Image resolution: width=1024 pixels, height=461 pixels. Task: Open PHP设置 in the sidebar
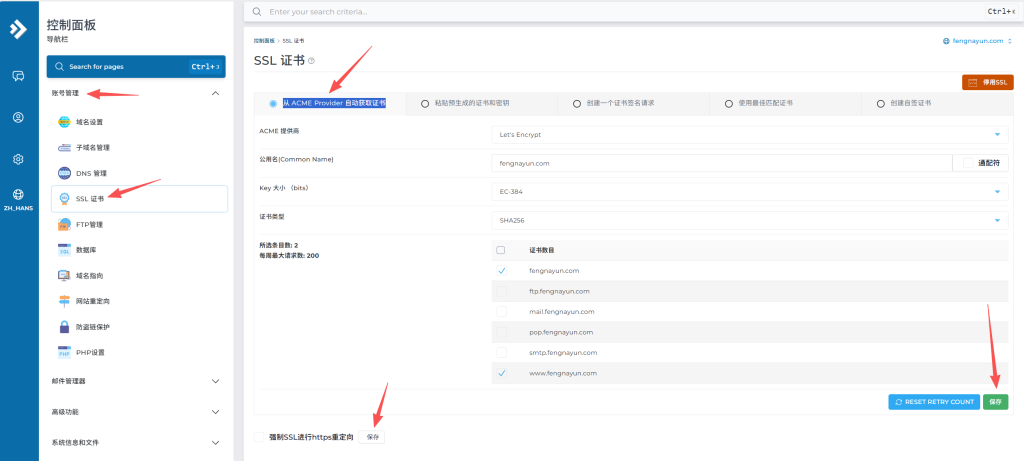pyautogui.click(x=90, y=352)
